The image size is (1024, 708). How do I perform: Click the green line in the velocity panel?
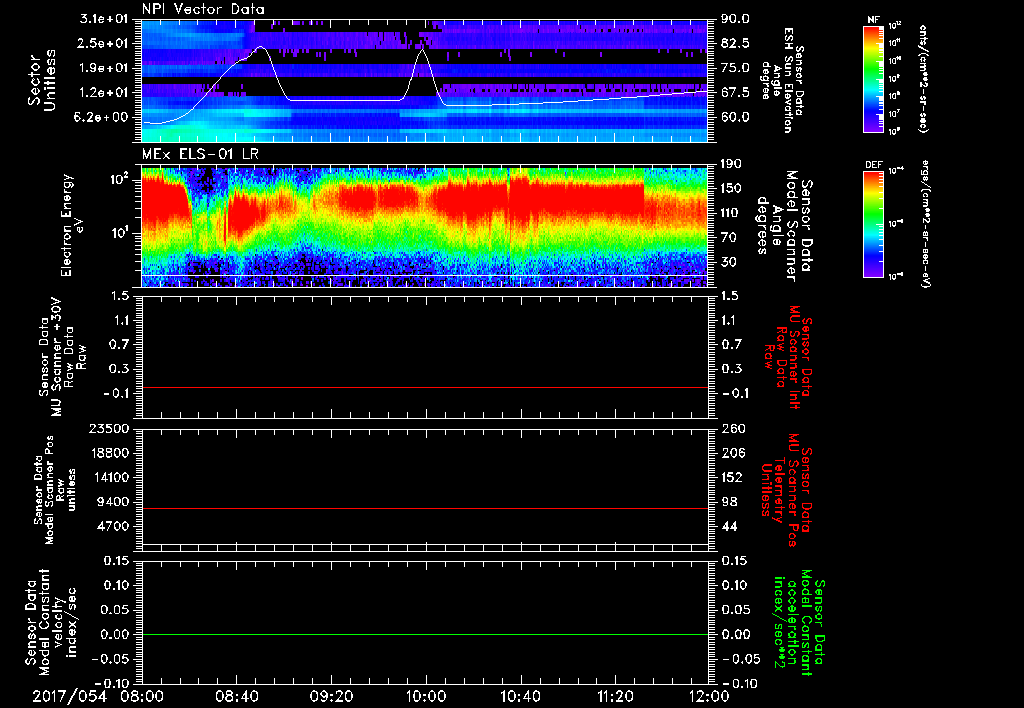pyautogui.click(x=425, y=634)
